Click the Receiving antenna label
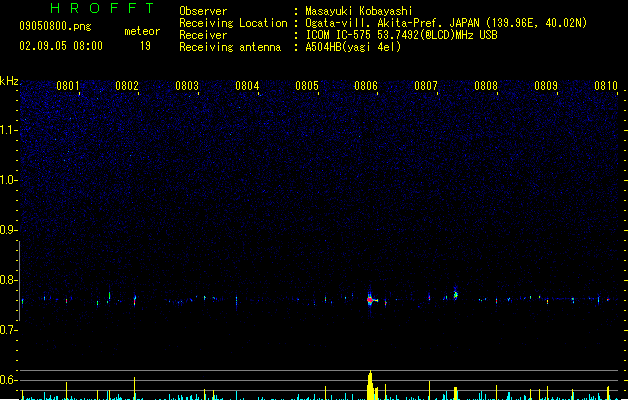Image resolution: width=629 pixels, height=400 pixels. click(230, 47)
